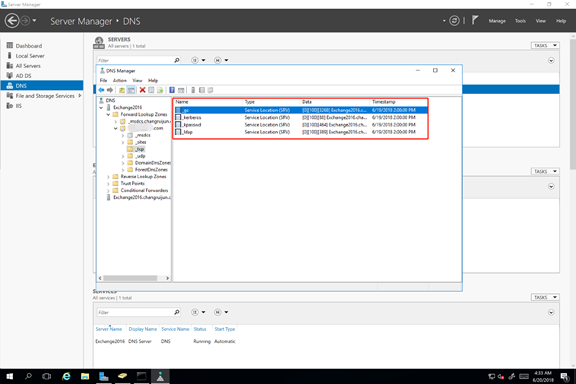Open View menu in DNS Manager
The width and height of the screenshot is (576, 384).
pyautogui.click(x=137, y=80)
